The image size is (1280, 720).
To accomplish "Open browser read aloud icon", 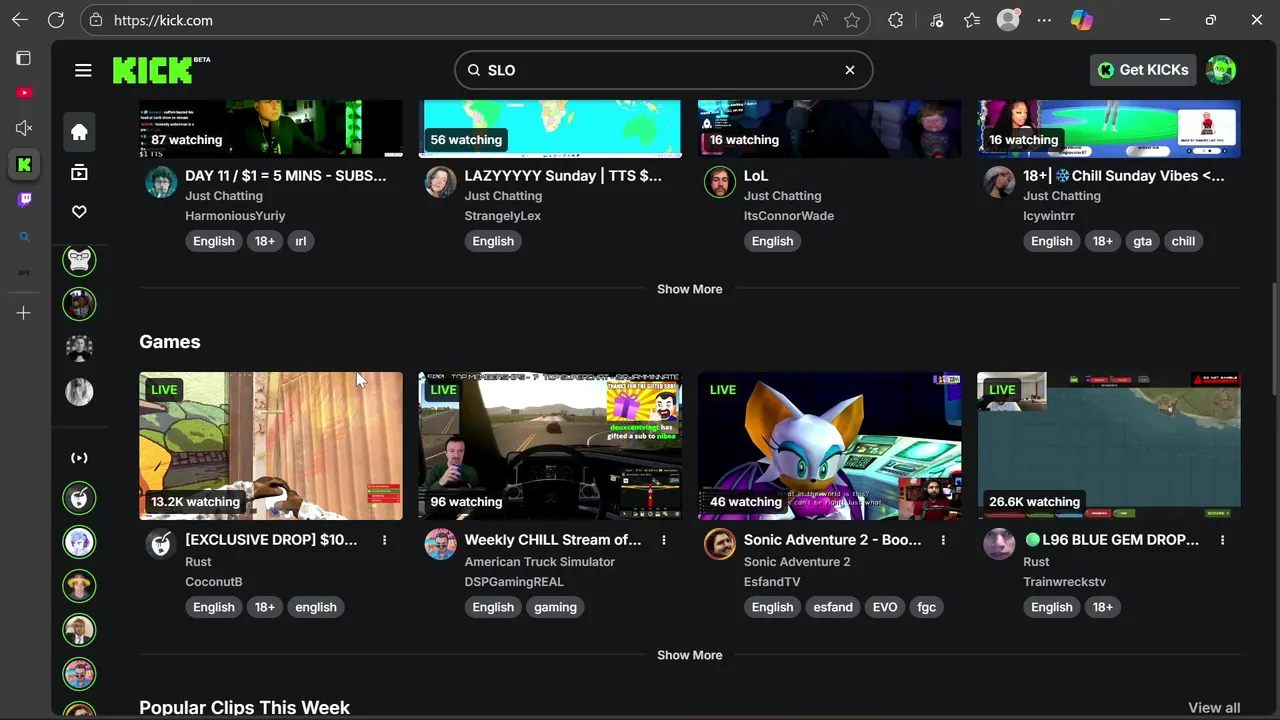I will [x=820, y=20].
